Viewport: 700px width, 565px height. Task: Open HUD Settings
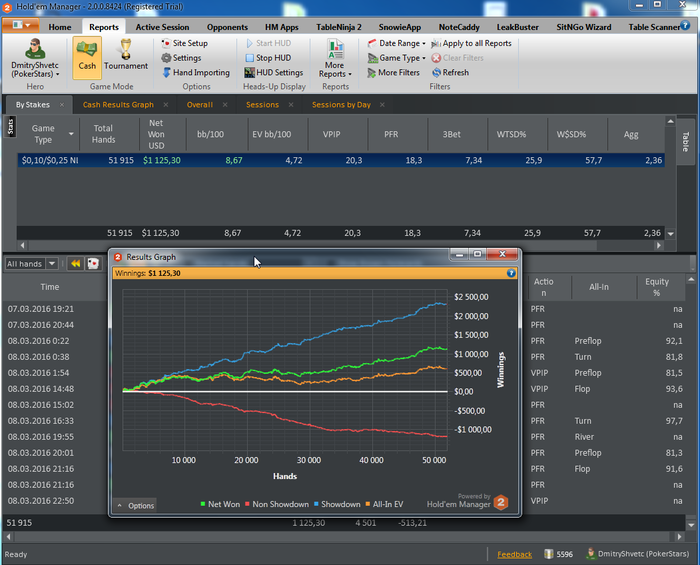pos(274,73)
